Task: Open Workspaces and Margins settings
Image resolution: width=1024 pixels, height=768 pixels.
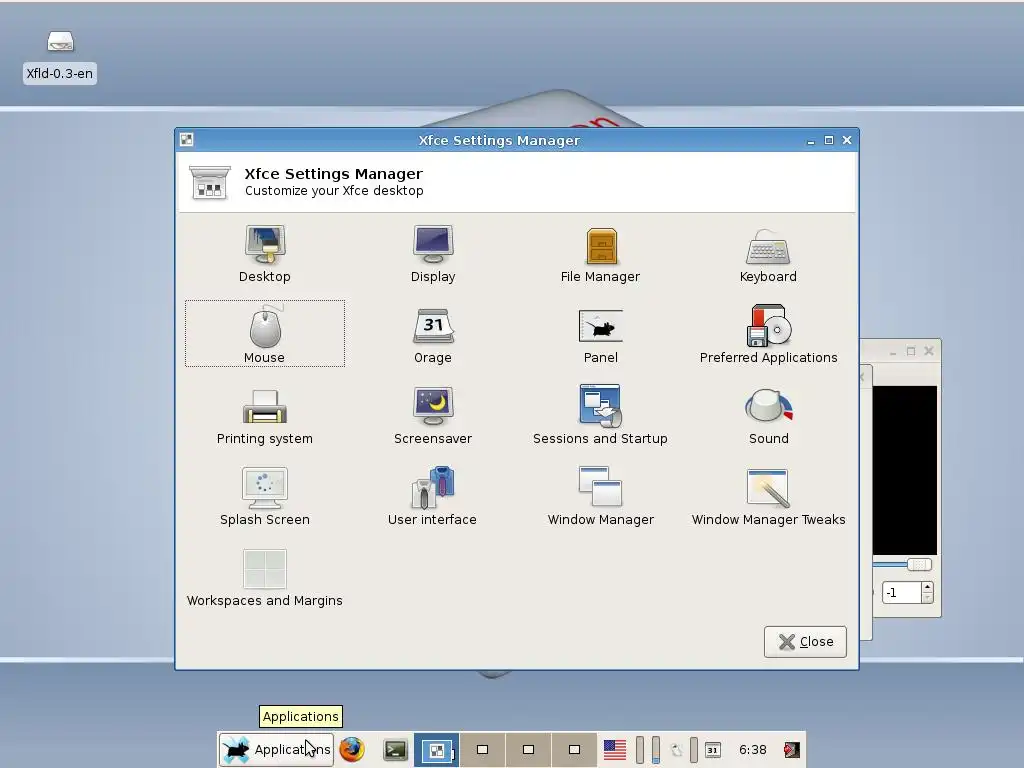Action: pos(264,579)
